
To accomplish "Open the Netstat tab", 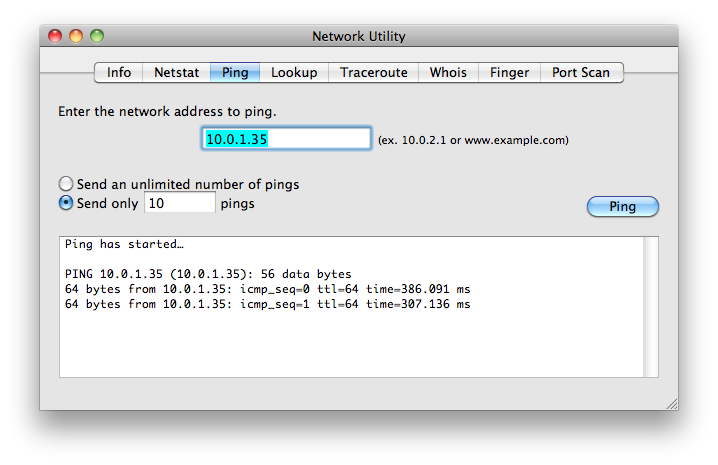I will pyautogui.click(x=176, y=72).
